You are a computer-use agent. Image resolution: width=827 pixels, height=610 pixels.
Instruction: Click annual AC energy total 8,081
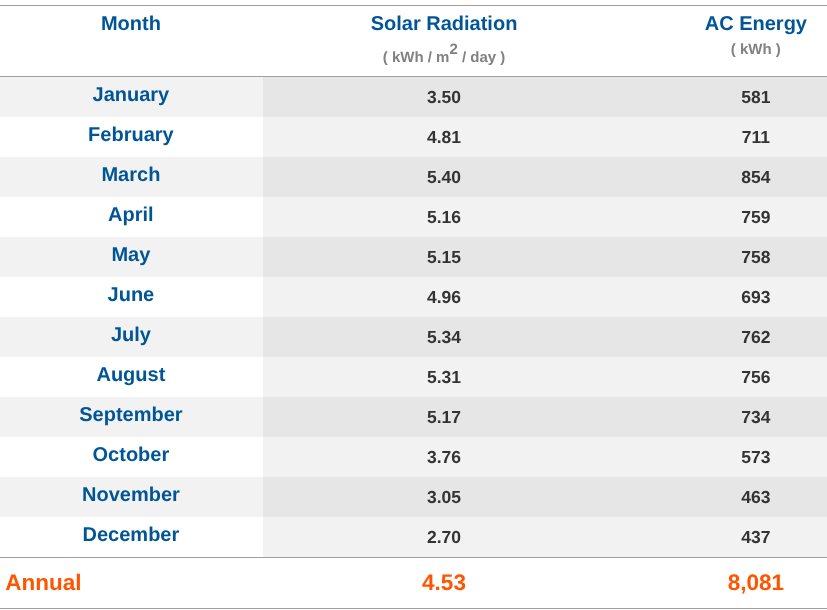click(x=755, y=583)
